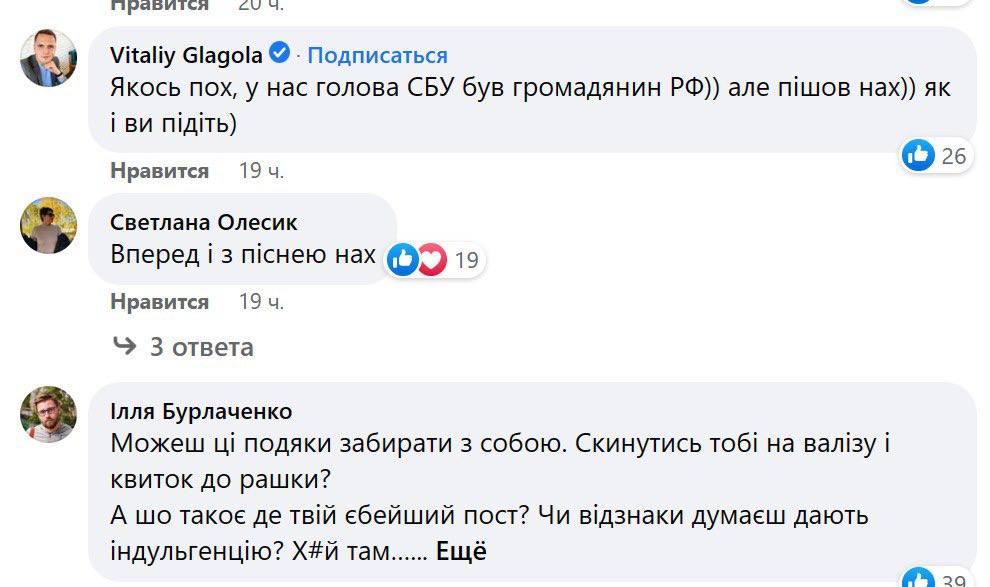
Task: Go to the Ілля Бурлаченко profile name link
Action: pyautogui.click(x=201, y=411)
